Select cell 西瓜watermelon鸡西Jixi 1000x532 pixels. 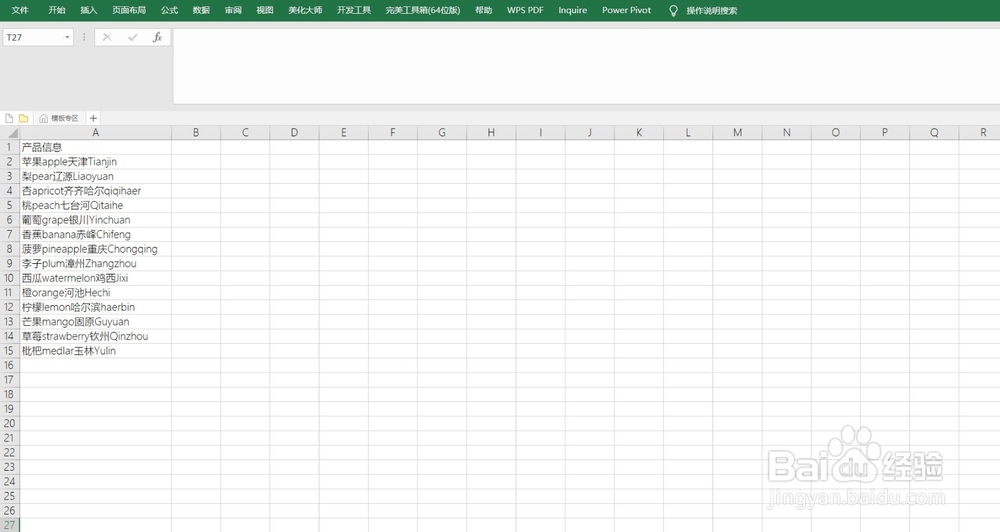pos(96,278)
